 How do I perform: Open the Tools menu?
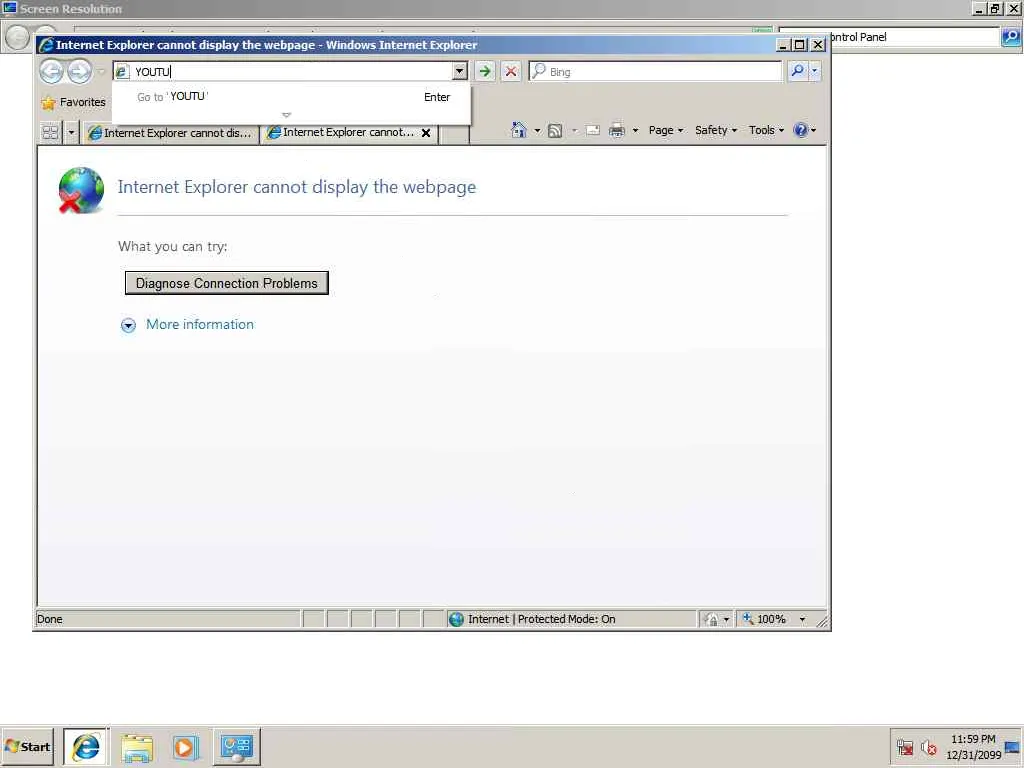766,130
